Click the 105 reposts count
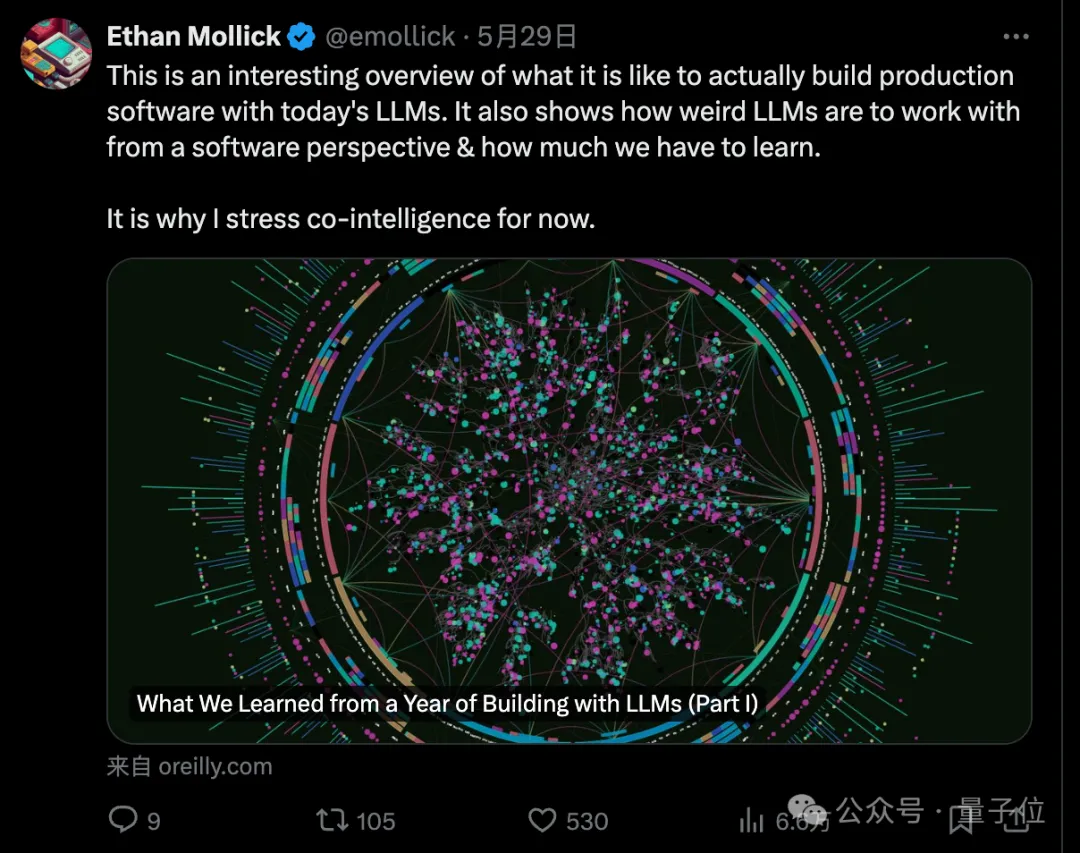1080x853 pixels. pyautogui.click(x=376, y=821)
